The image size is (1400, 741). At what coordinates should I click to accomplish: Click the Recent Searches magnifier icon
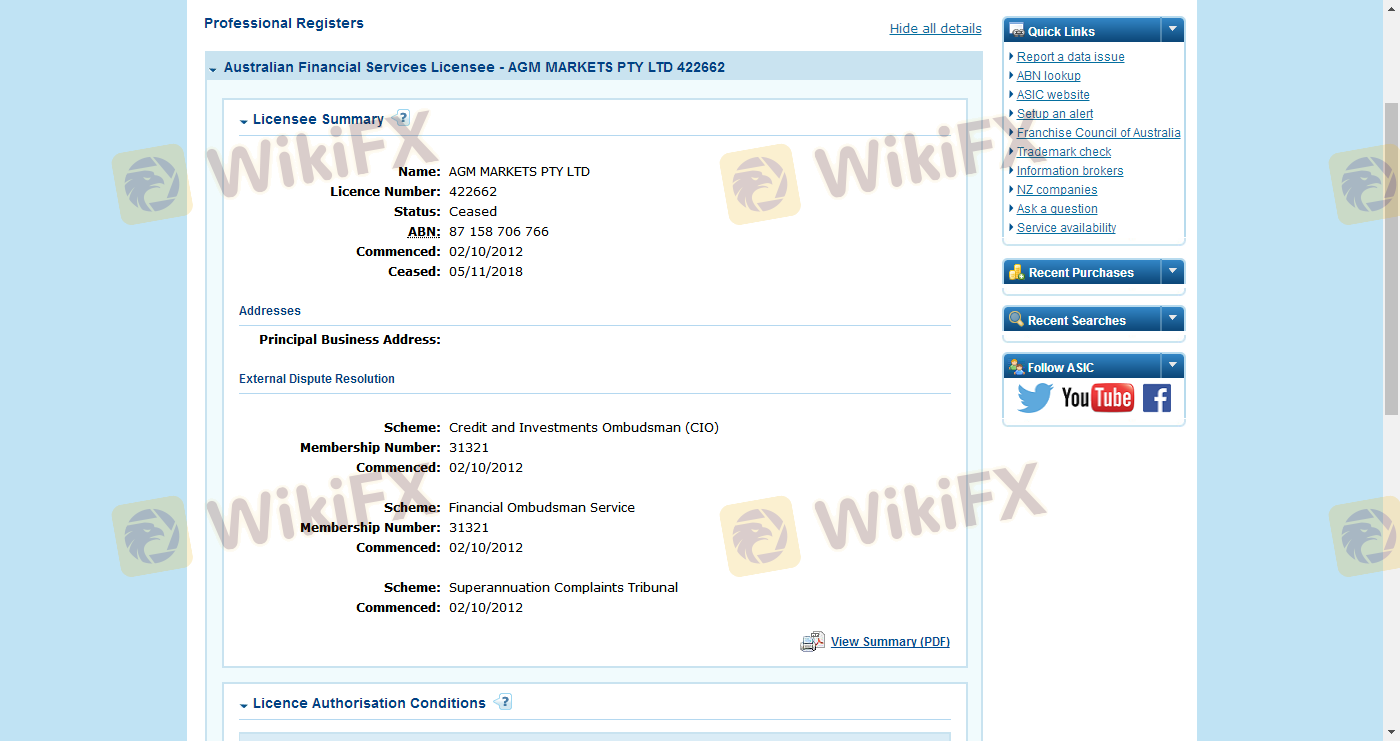pos(1016,320)
